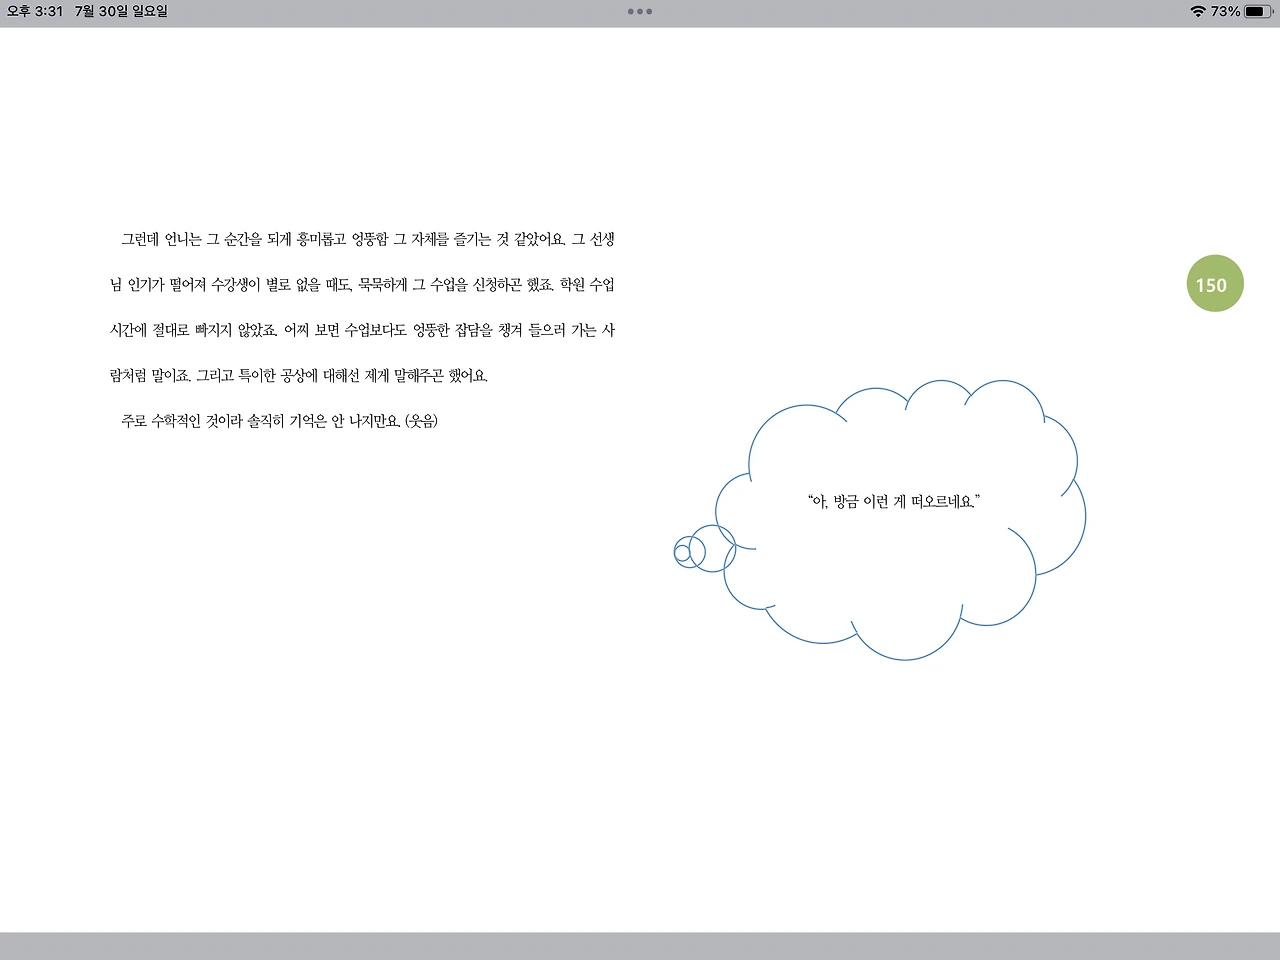The image size is (1280, 960).
Task: Tap the 73% battery percentage text
Action: 1228,11
